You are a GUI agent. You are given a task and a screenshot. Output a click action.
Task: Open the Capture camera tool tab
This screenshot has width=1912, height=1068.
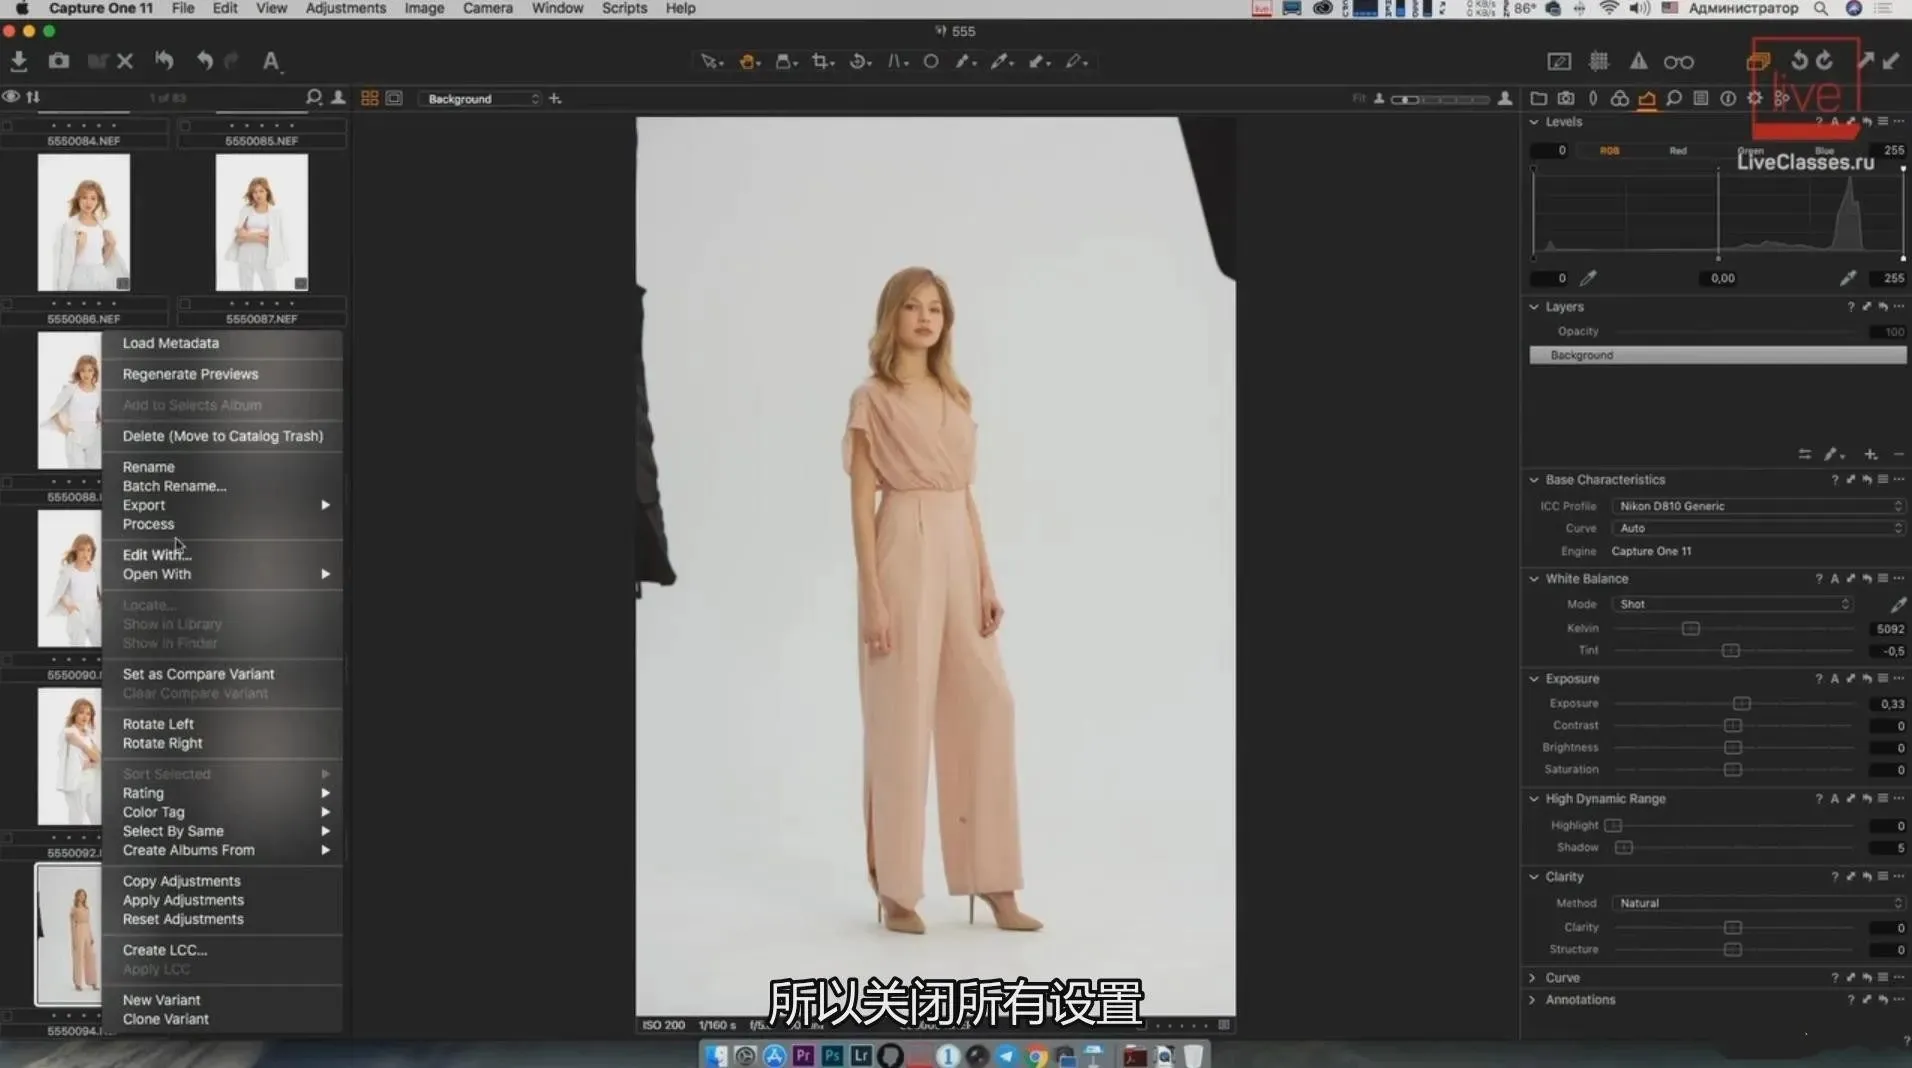pyautogui.click(x=1566, y=98)
